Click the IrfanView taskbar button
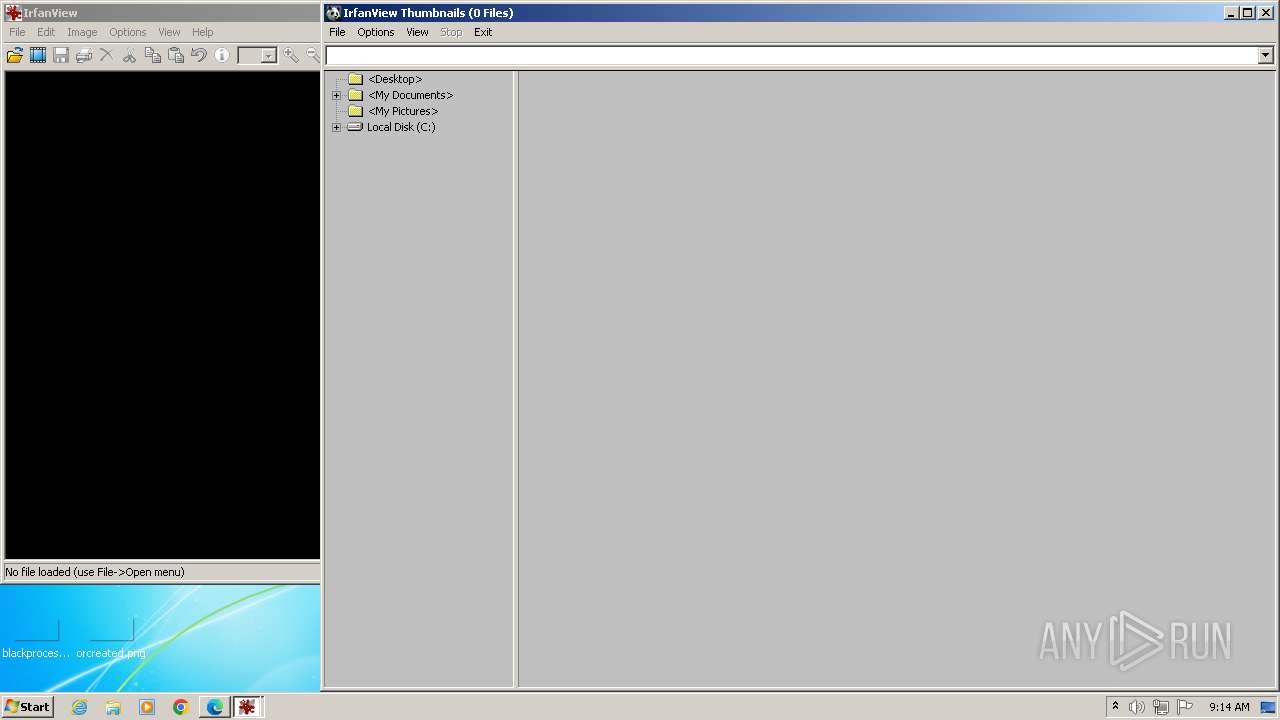1280x720 pixels. [x=247, y=707]
